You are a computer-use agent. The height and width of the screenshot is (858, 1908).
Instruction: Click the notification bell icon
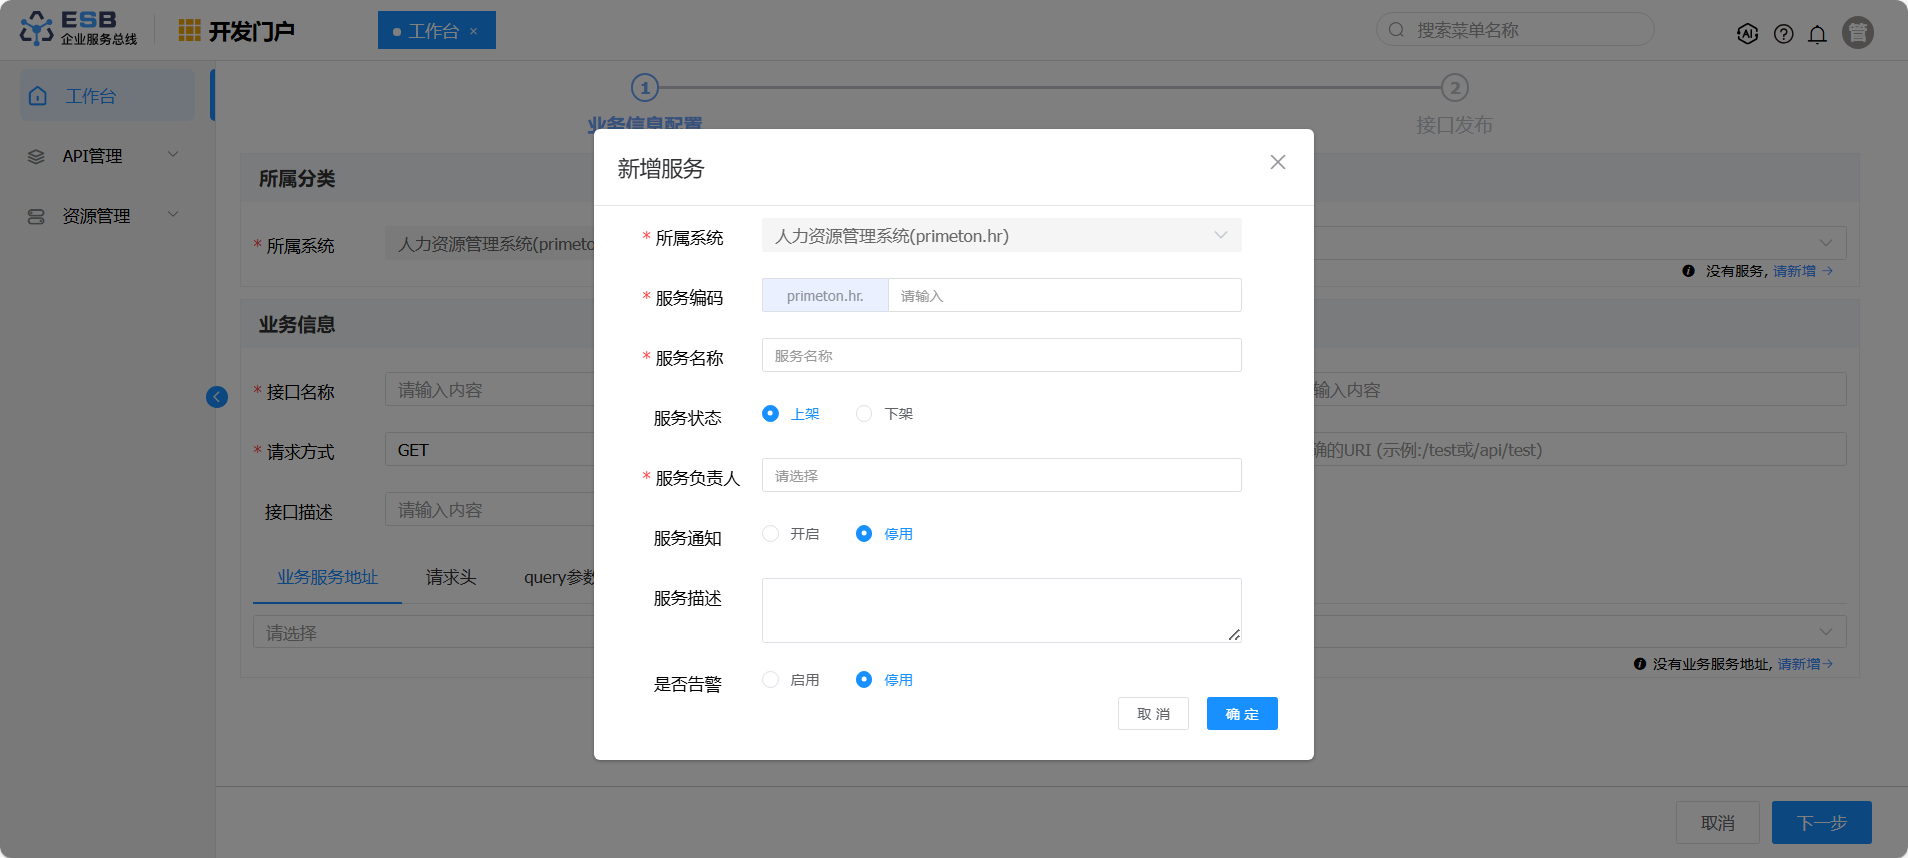pyautogui.click(x=1817, y=34)
